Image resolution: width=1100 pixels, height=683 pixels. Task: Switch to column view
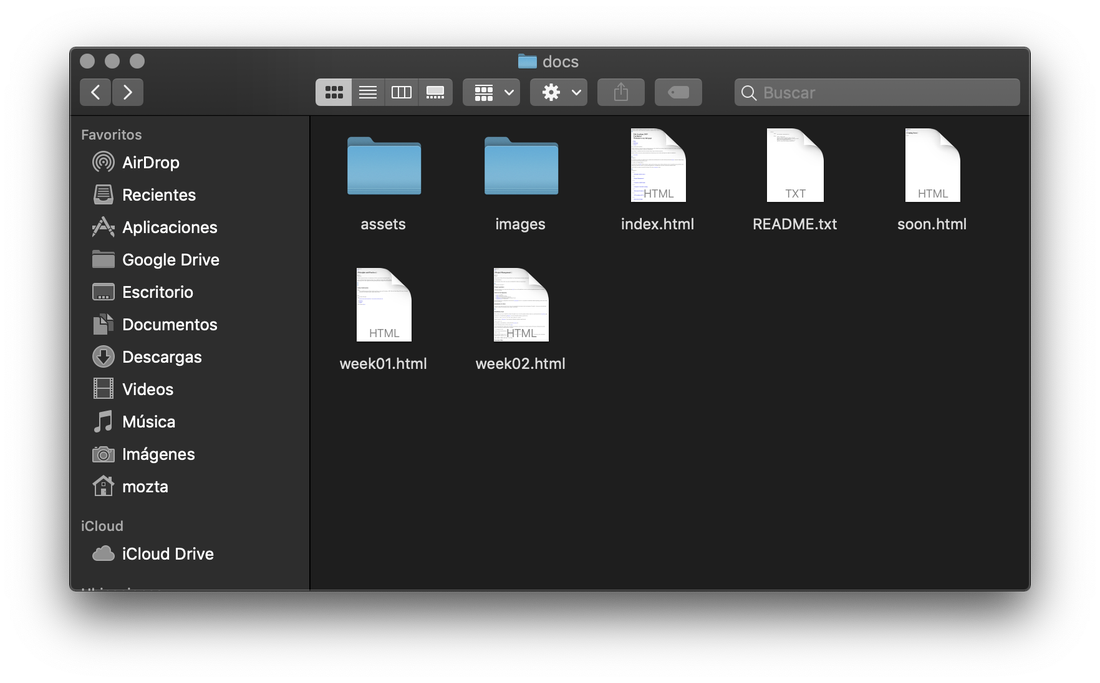(401, 92)
